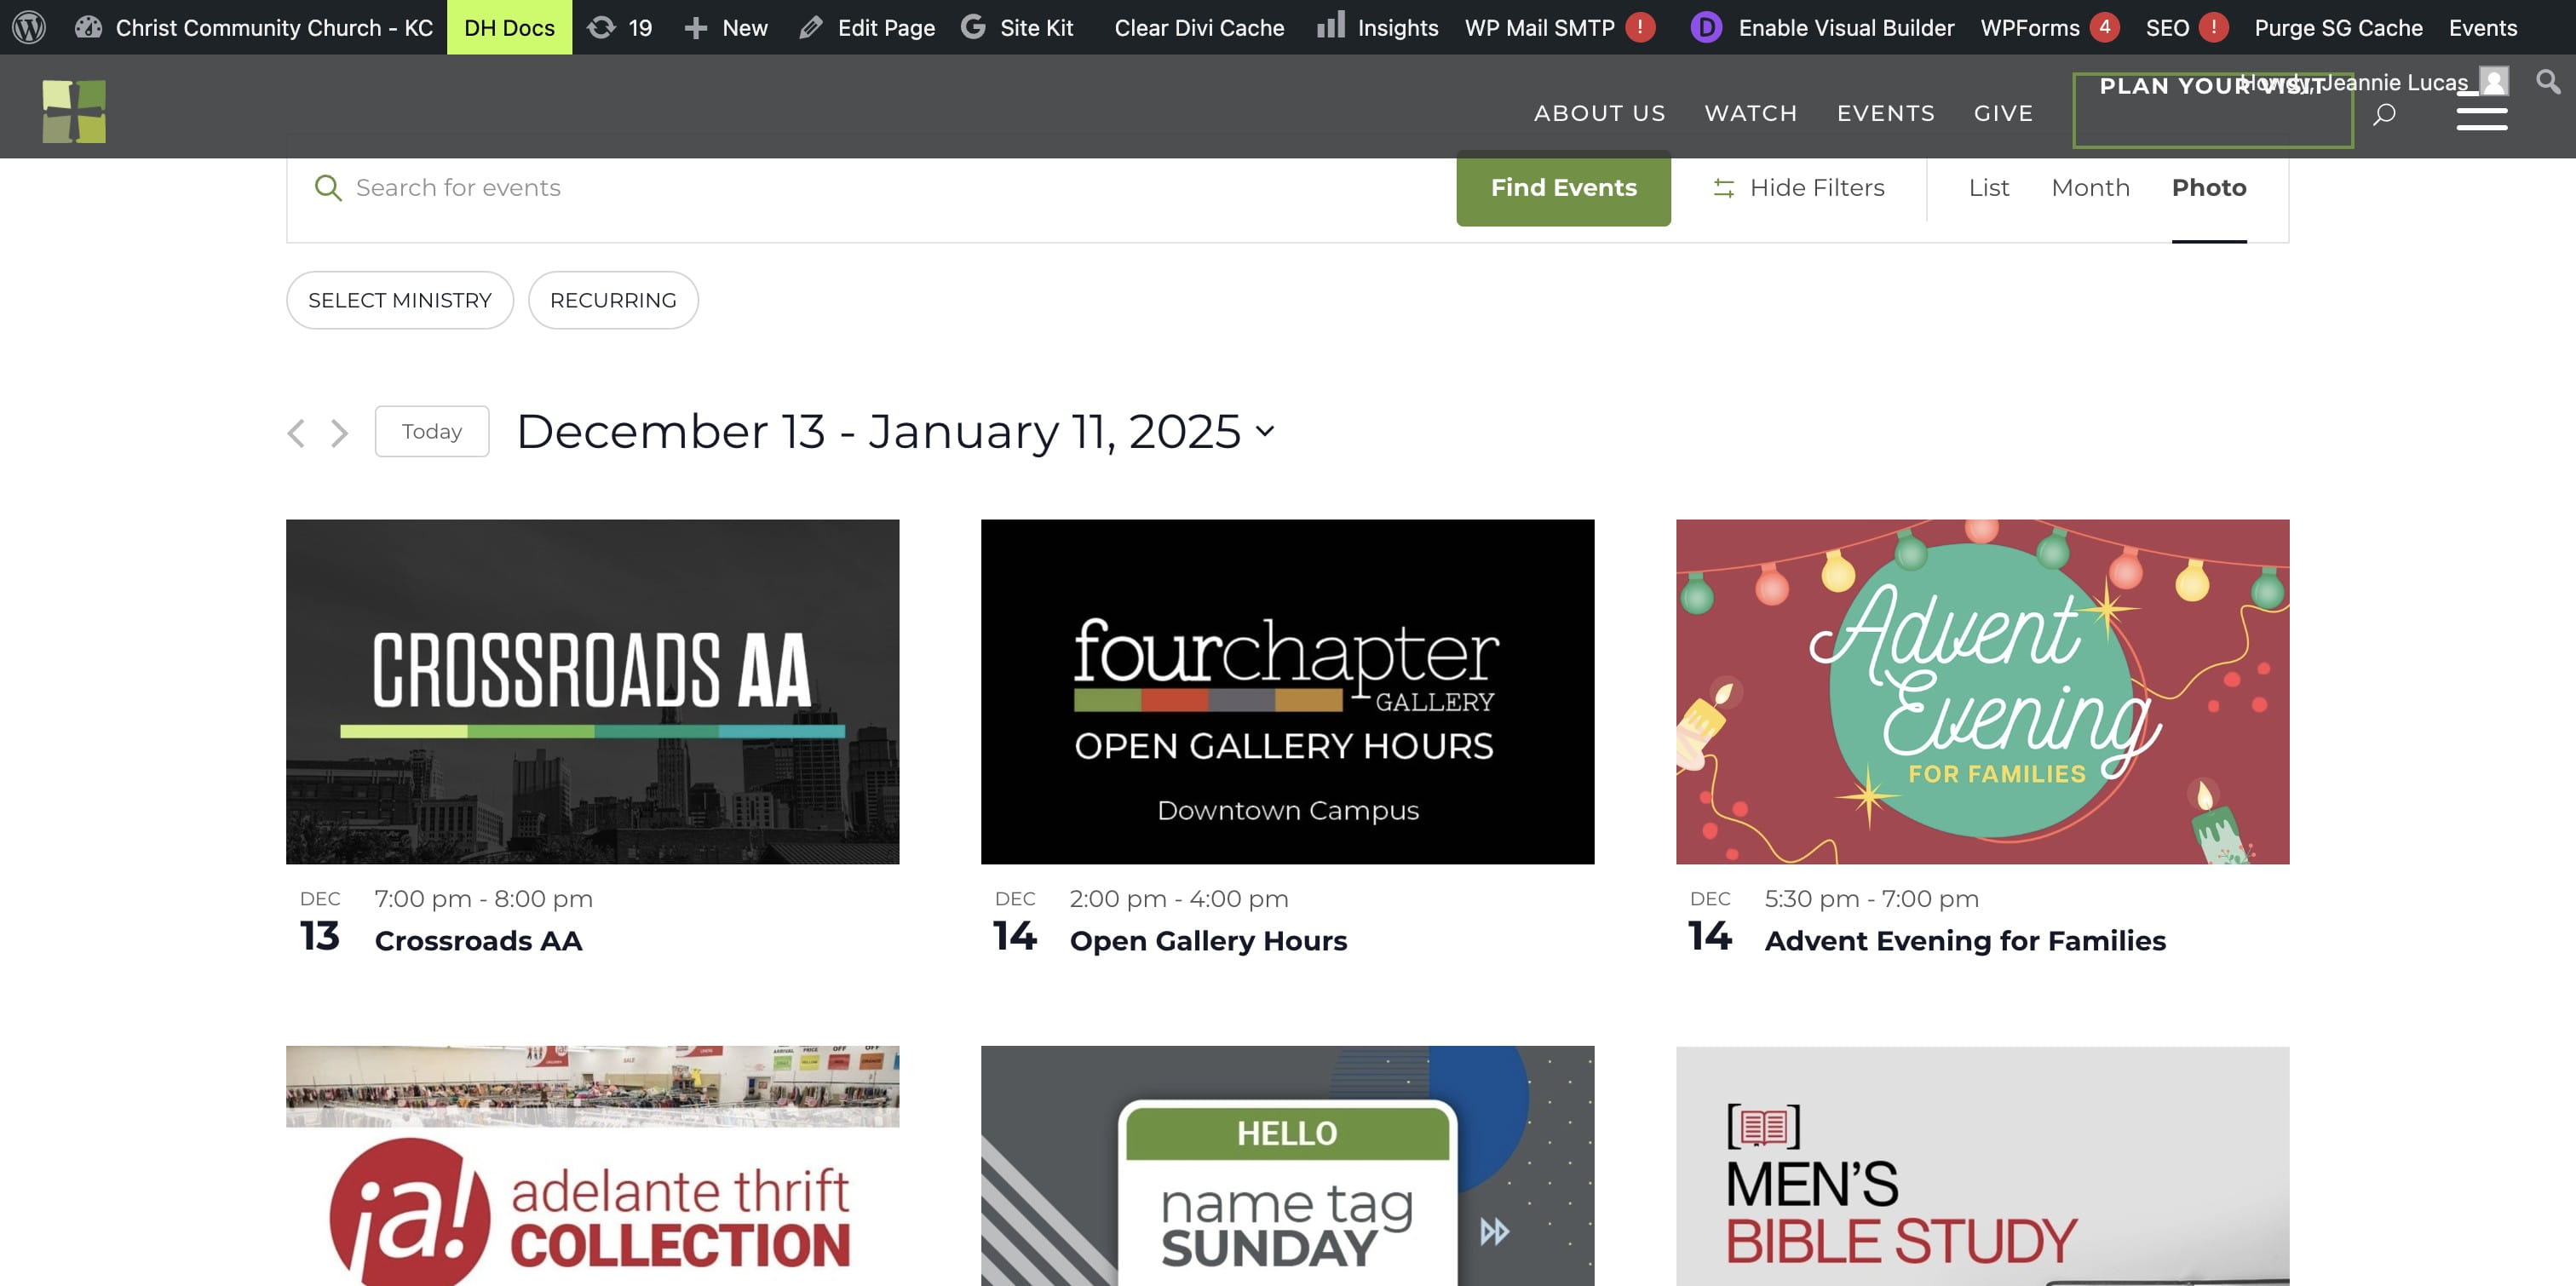Open the WordPress logo menu
2576x1286 pixels.
coord(29,27)
